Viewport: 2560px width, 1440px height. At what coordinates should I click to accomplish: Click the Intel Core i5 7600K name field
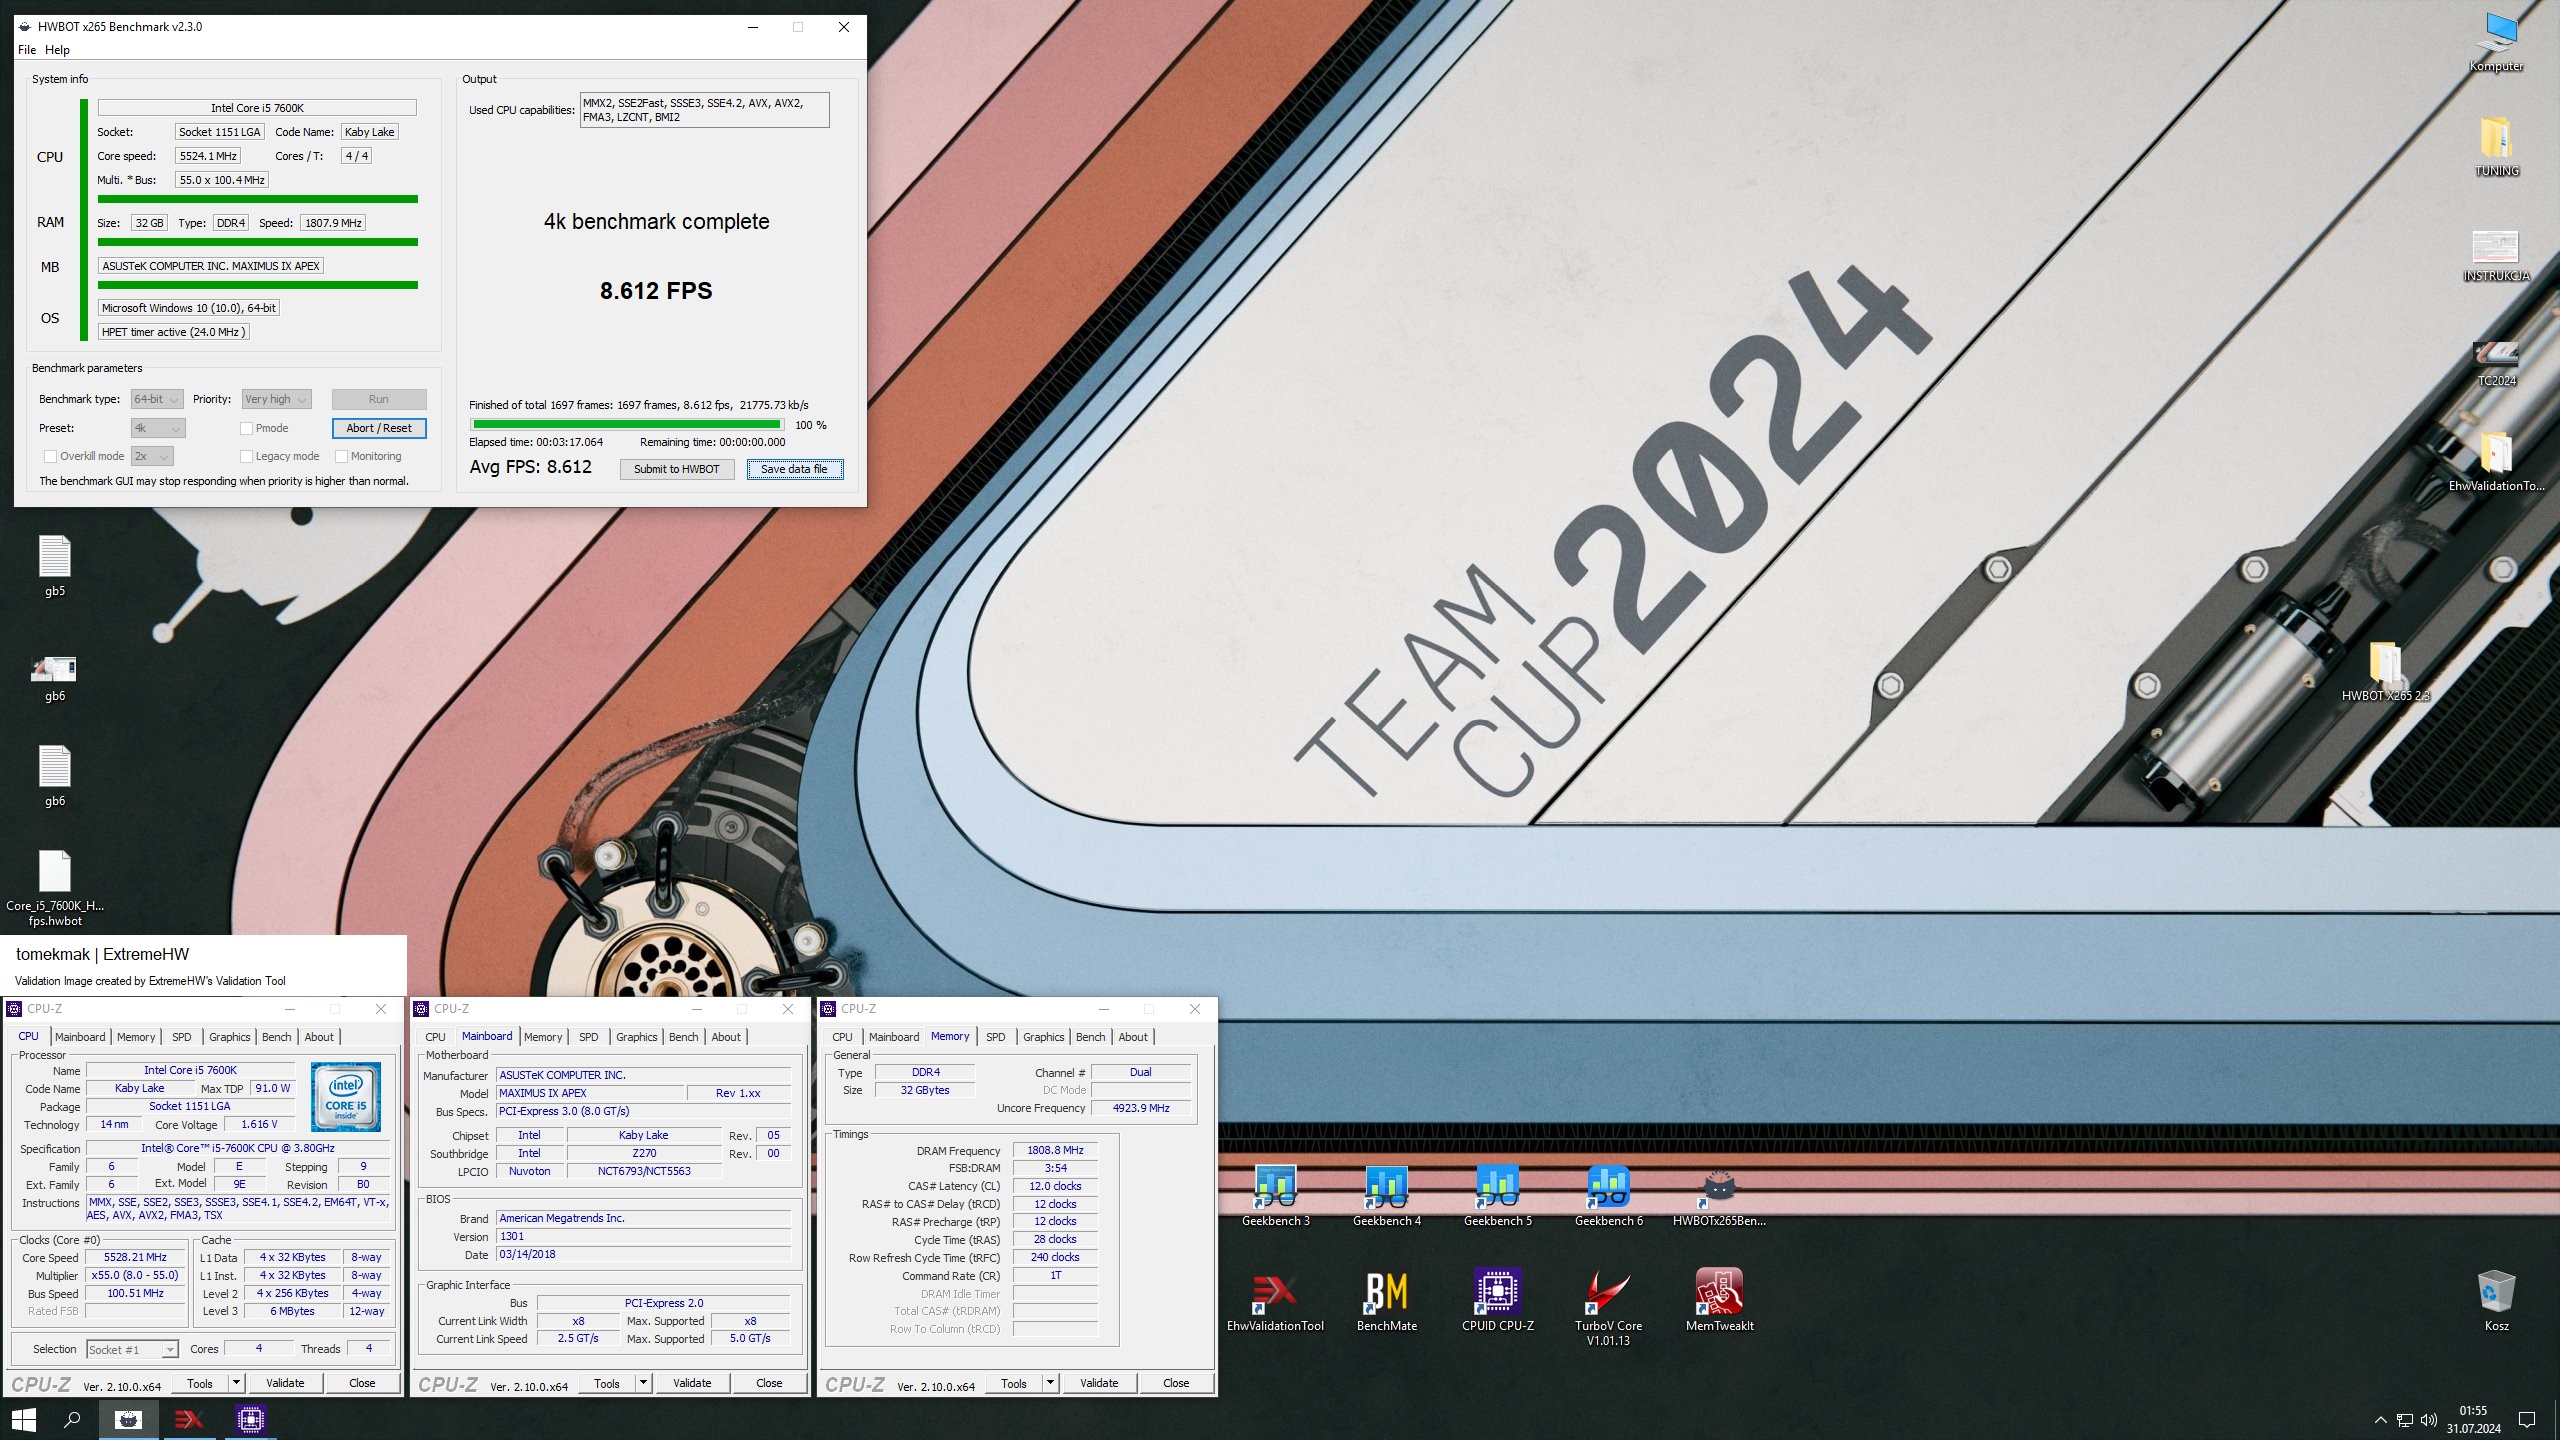[257, 108]
